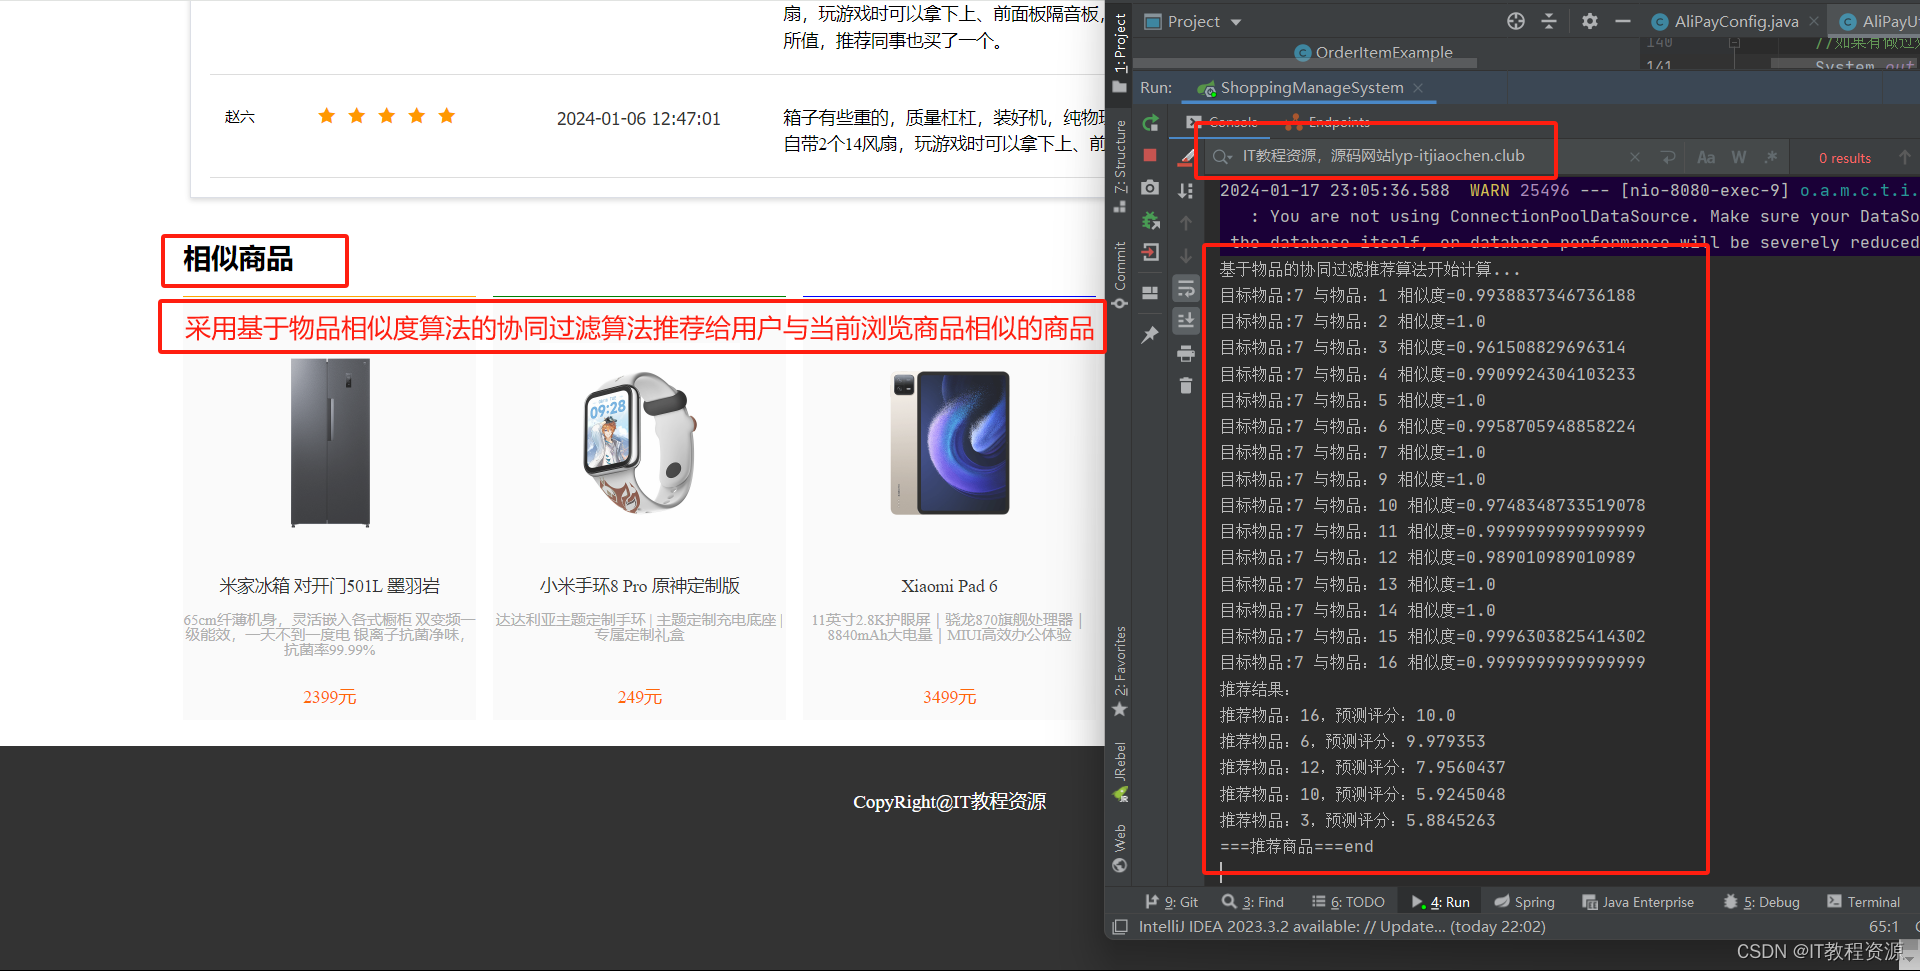This screenshot has height=971, width=1920.
Task: Click the Xiaomi Pad 6 product title
Action: coord(950,586)
